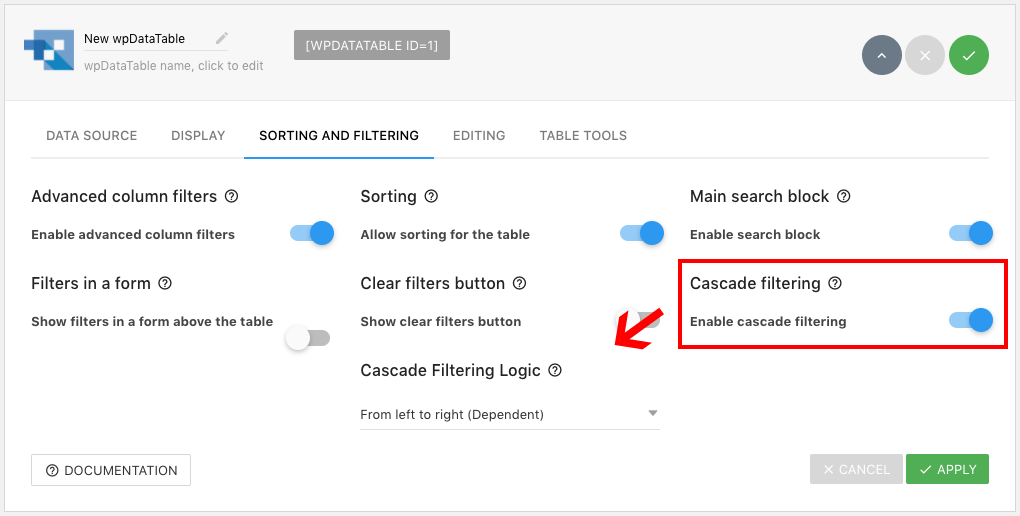The width and height of the screenshot is (1020, 516).
Task: Open help icon next to Cascade Filtering Logic
Action: click(x=555, y=370)
